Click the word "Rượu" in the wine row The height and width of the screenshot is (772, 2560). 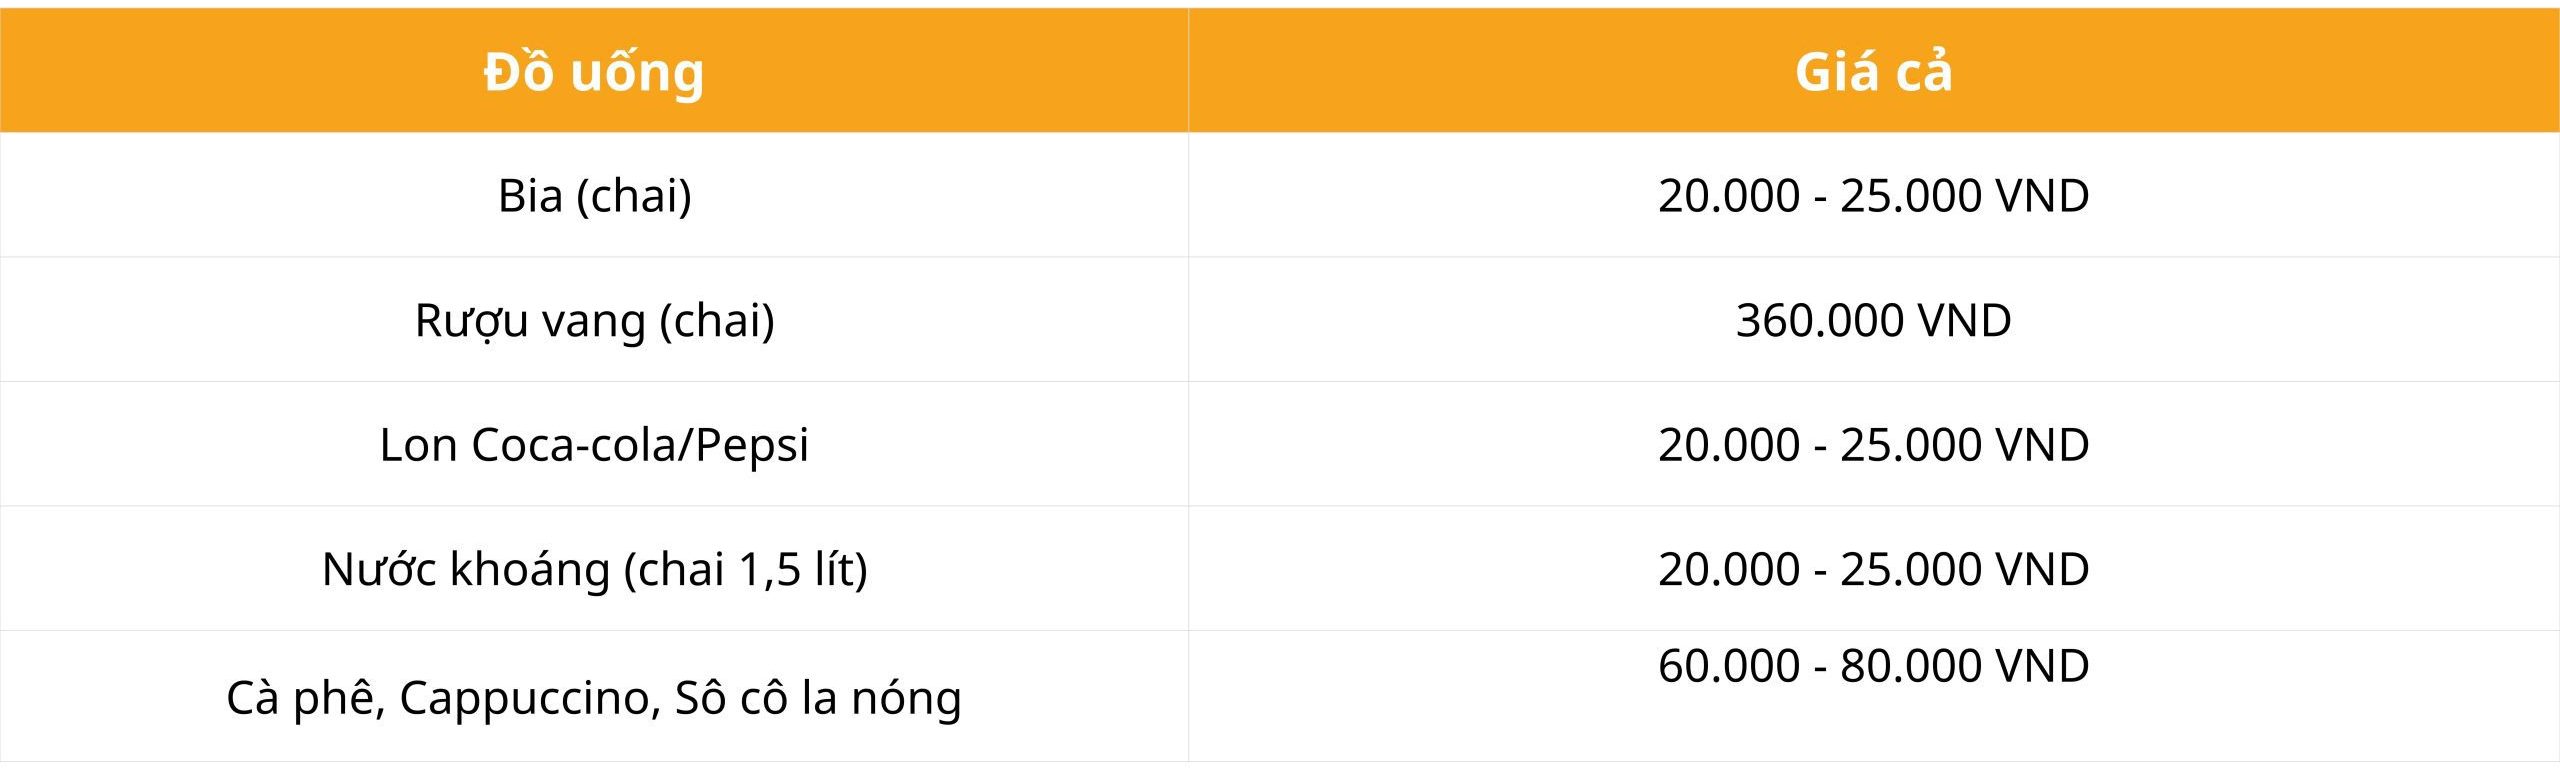471,320
